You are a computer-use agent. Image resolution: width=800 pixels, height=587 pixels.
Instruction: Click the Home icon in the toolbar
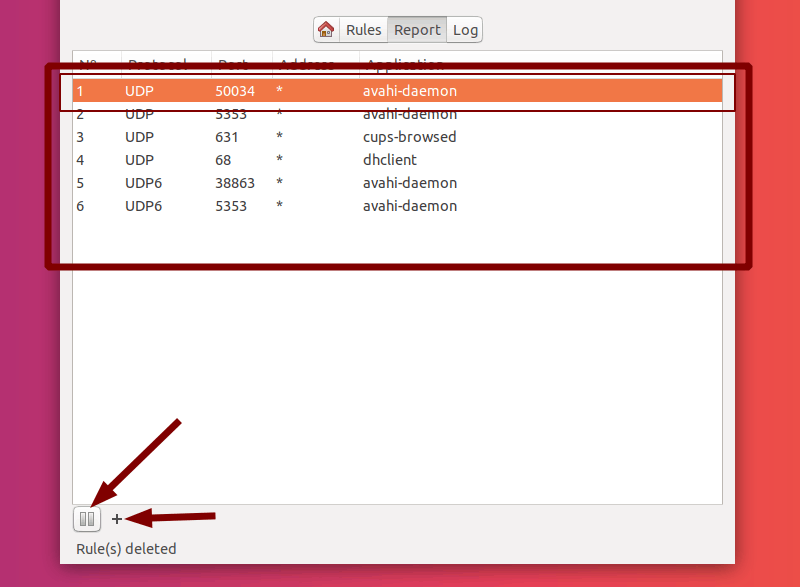[327, 29]
